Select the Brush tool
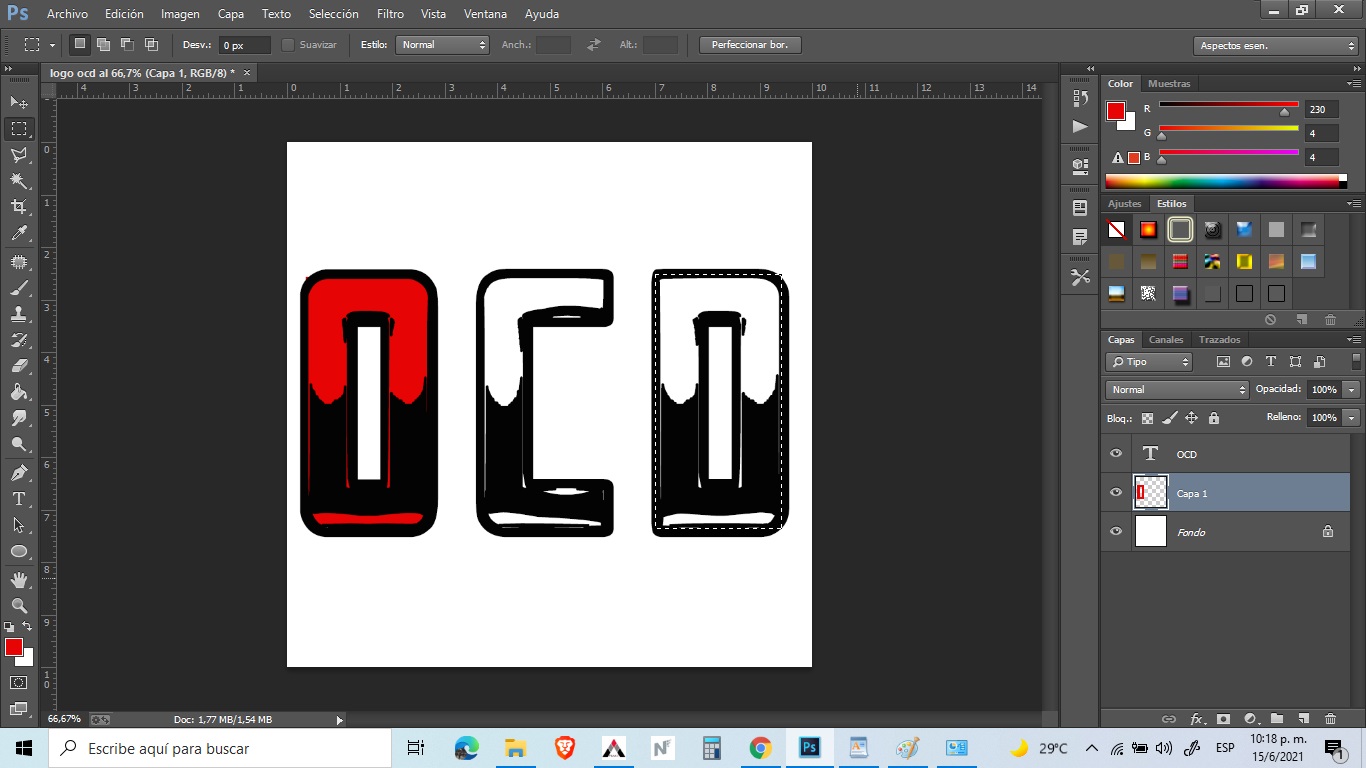Viewport: 1366px width, 768px height. pyautogui.click(x=19, y=288)
